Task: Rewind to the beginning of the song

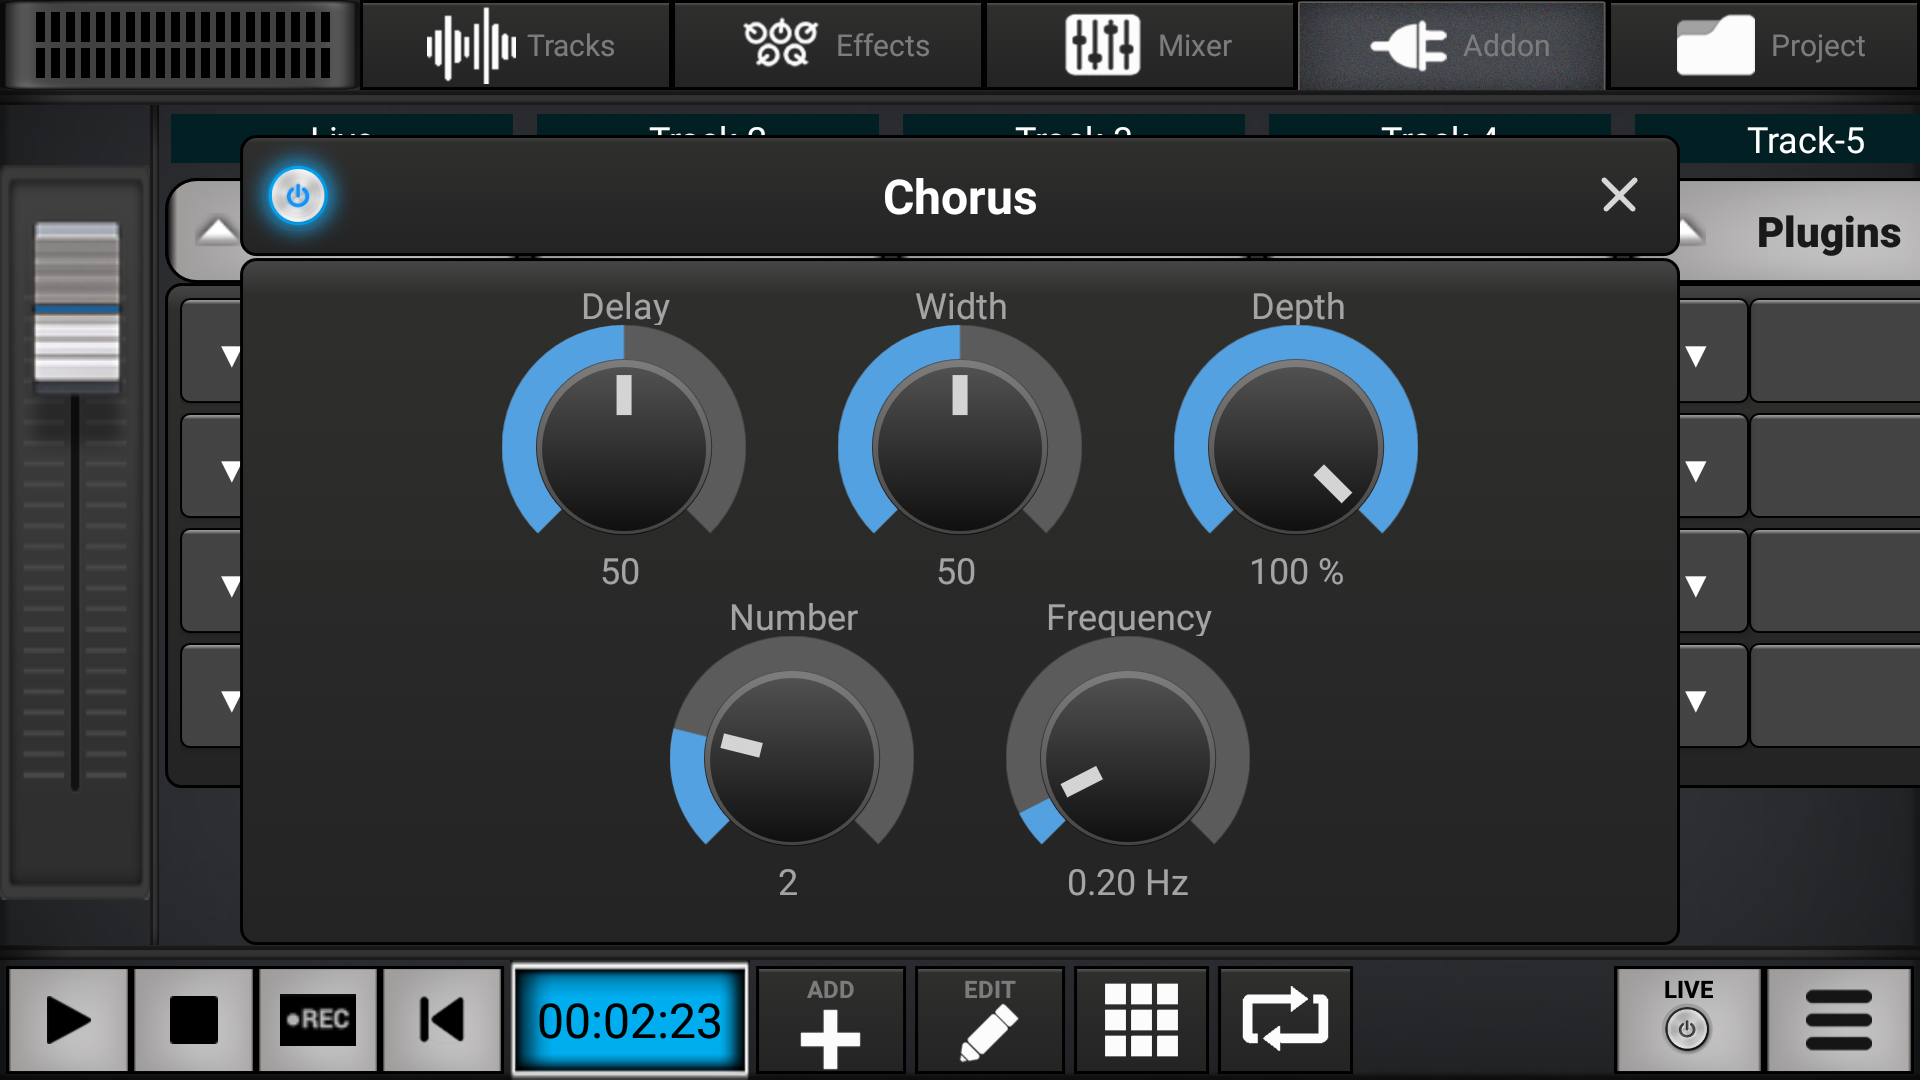Action: tap(442, 1019)
